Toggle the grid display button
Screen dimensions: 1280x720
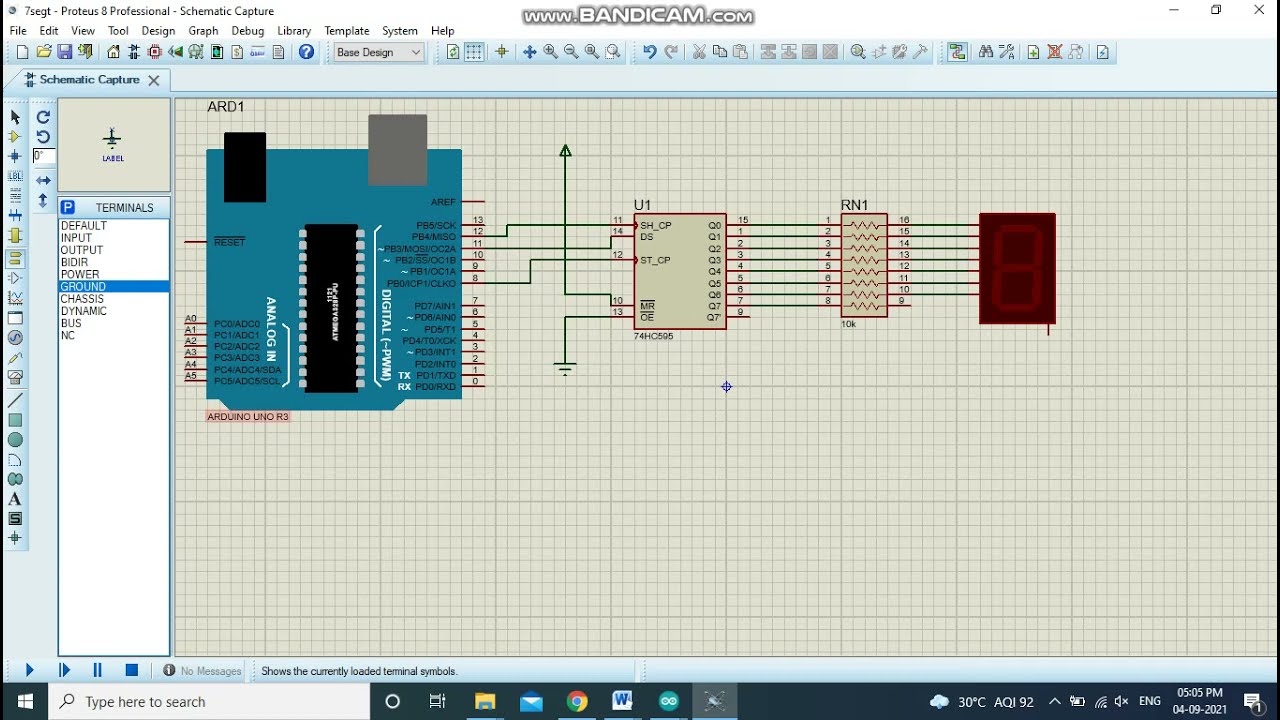(474, 52)
